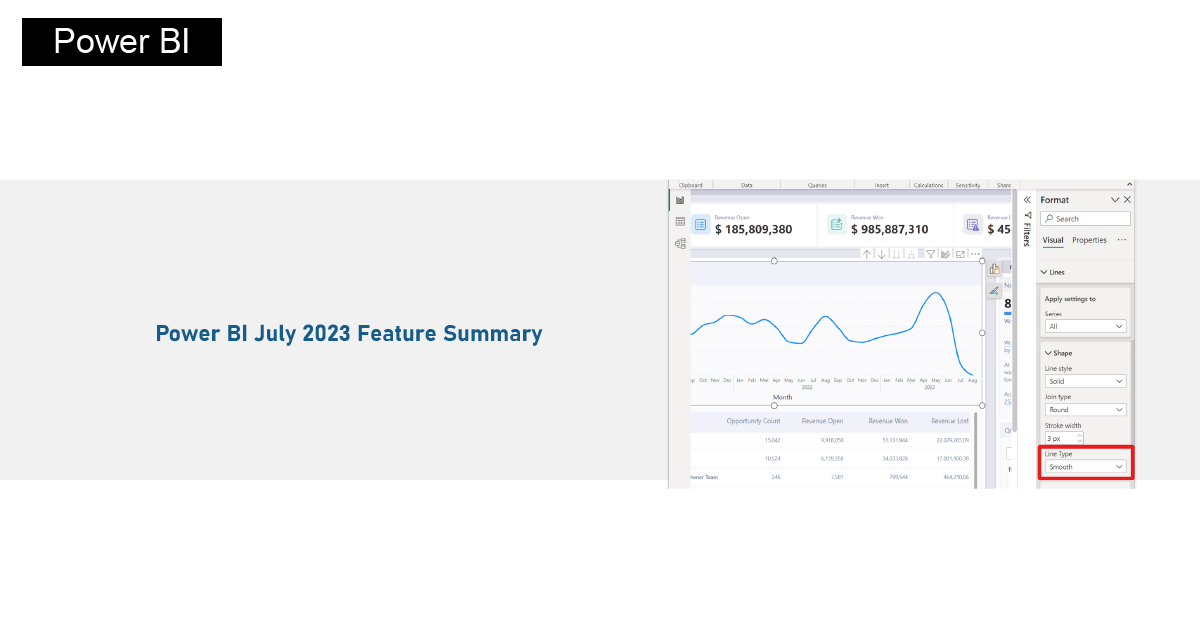Click the drill down arrow icon
The width and height of the screenshot is (1200, 630).
click(881, 254)
